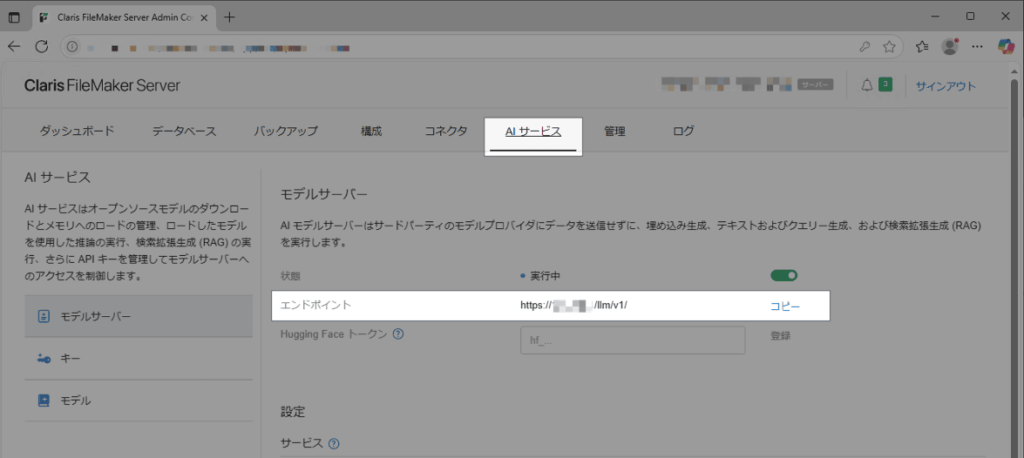Reload the current page
Image resolution: width=1024 pixels, height=458 pixels.
pos(42,46)
